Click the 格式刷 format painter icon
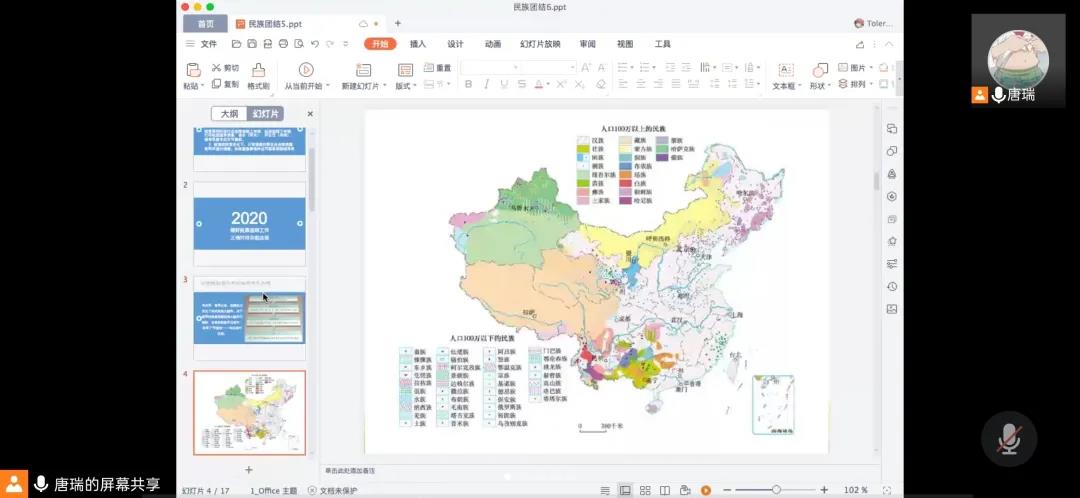The image size is (1080, 498). click(x=258, y=70)
